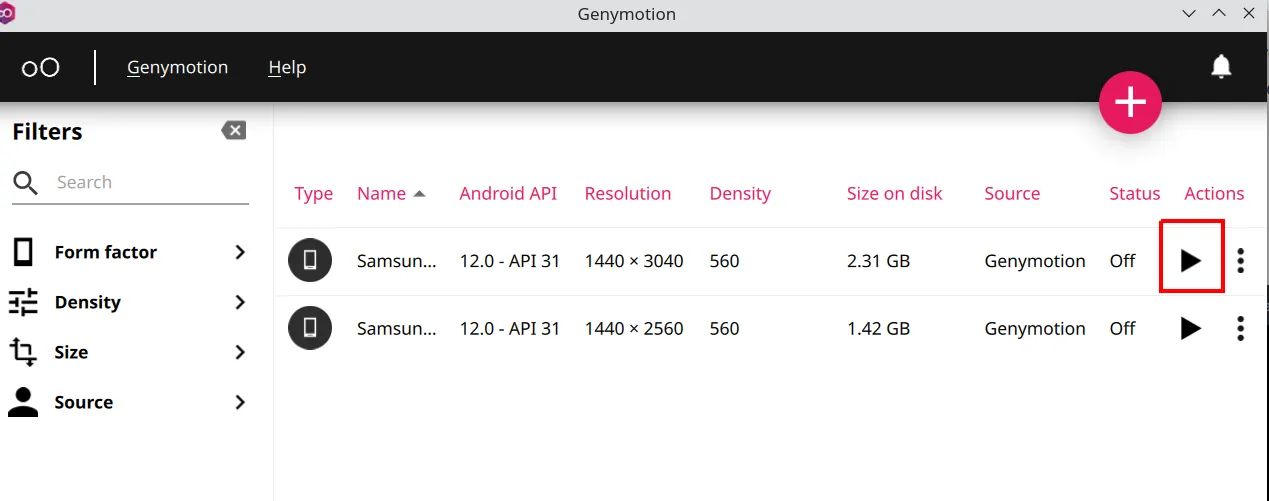Viewport: 1269px width, 501px height.
Task: Open the Help menu
Action: [287, 67]
